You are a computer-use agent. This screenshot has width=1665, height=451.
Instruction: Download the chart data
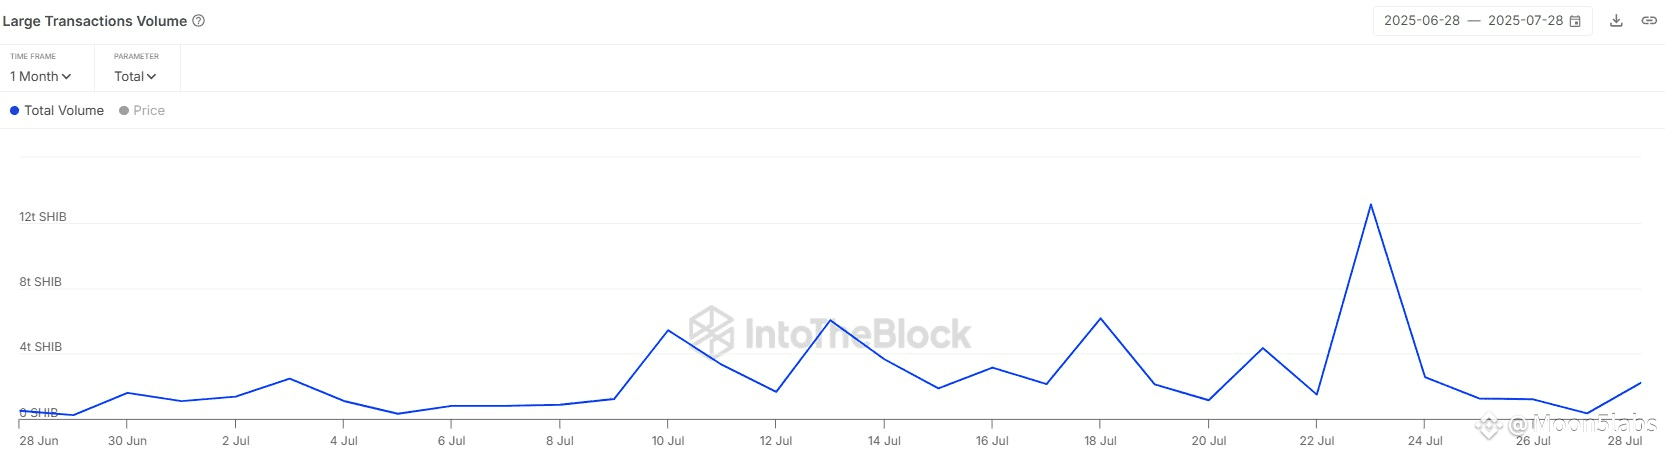(1616, 21)
